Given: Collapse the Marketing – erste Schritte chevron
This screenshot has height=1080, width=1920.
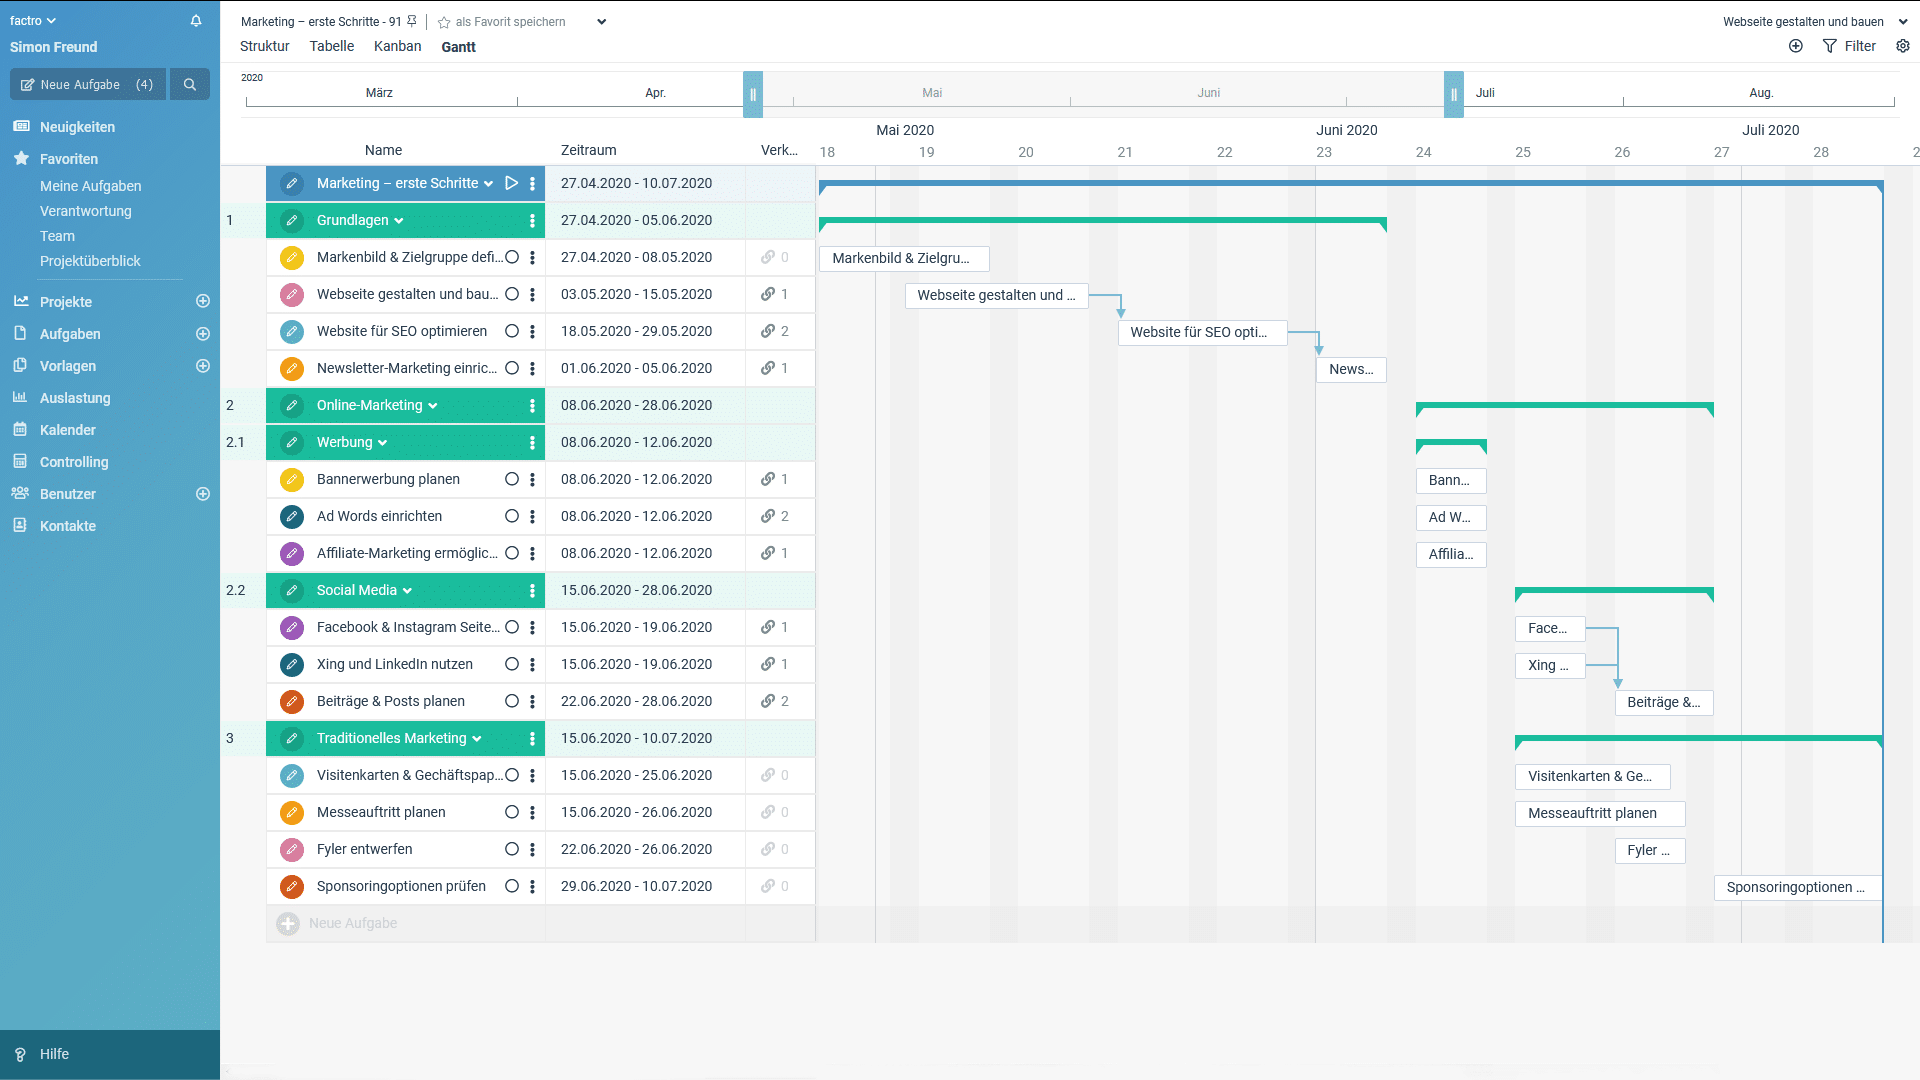Looking at the screenshot, I should [x=488, y=184].
